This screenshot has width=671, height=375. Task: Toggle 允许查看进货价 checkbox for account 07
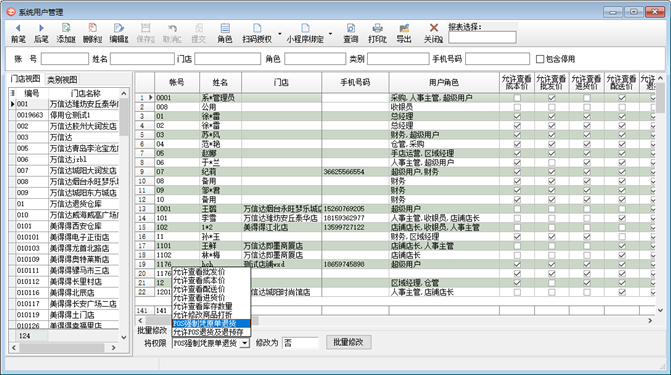pyautogui.click(x=587, y=172)
